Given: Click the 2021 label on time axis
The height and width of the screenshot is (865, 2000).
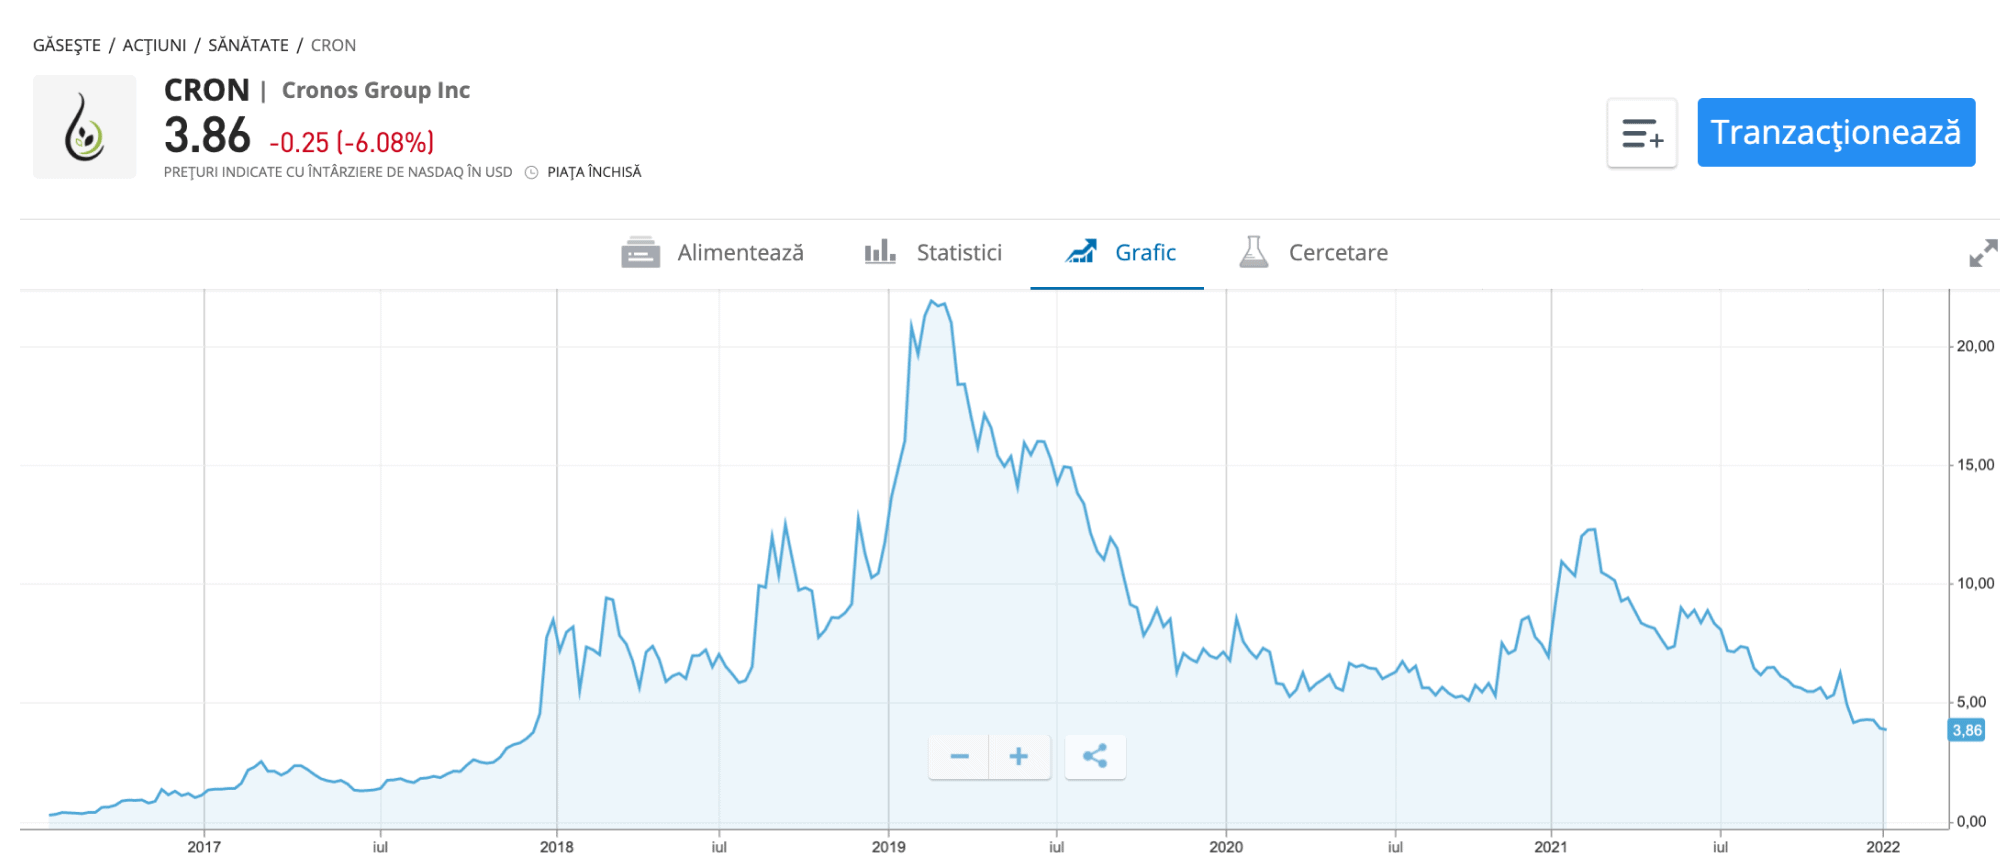Looking at the screenshot, I should (1551, 847).
